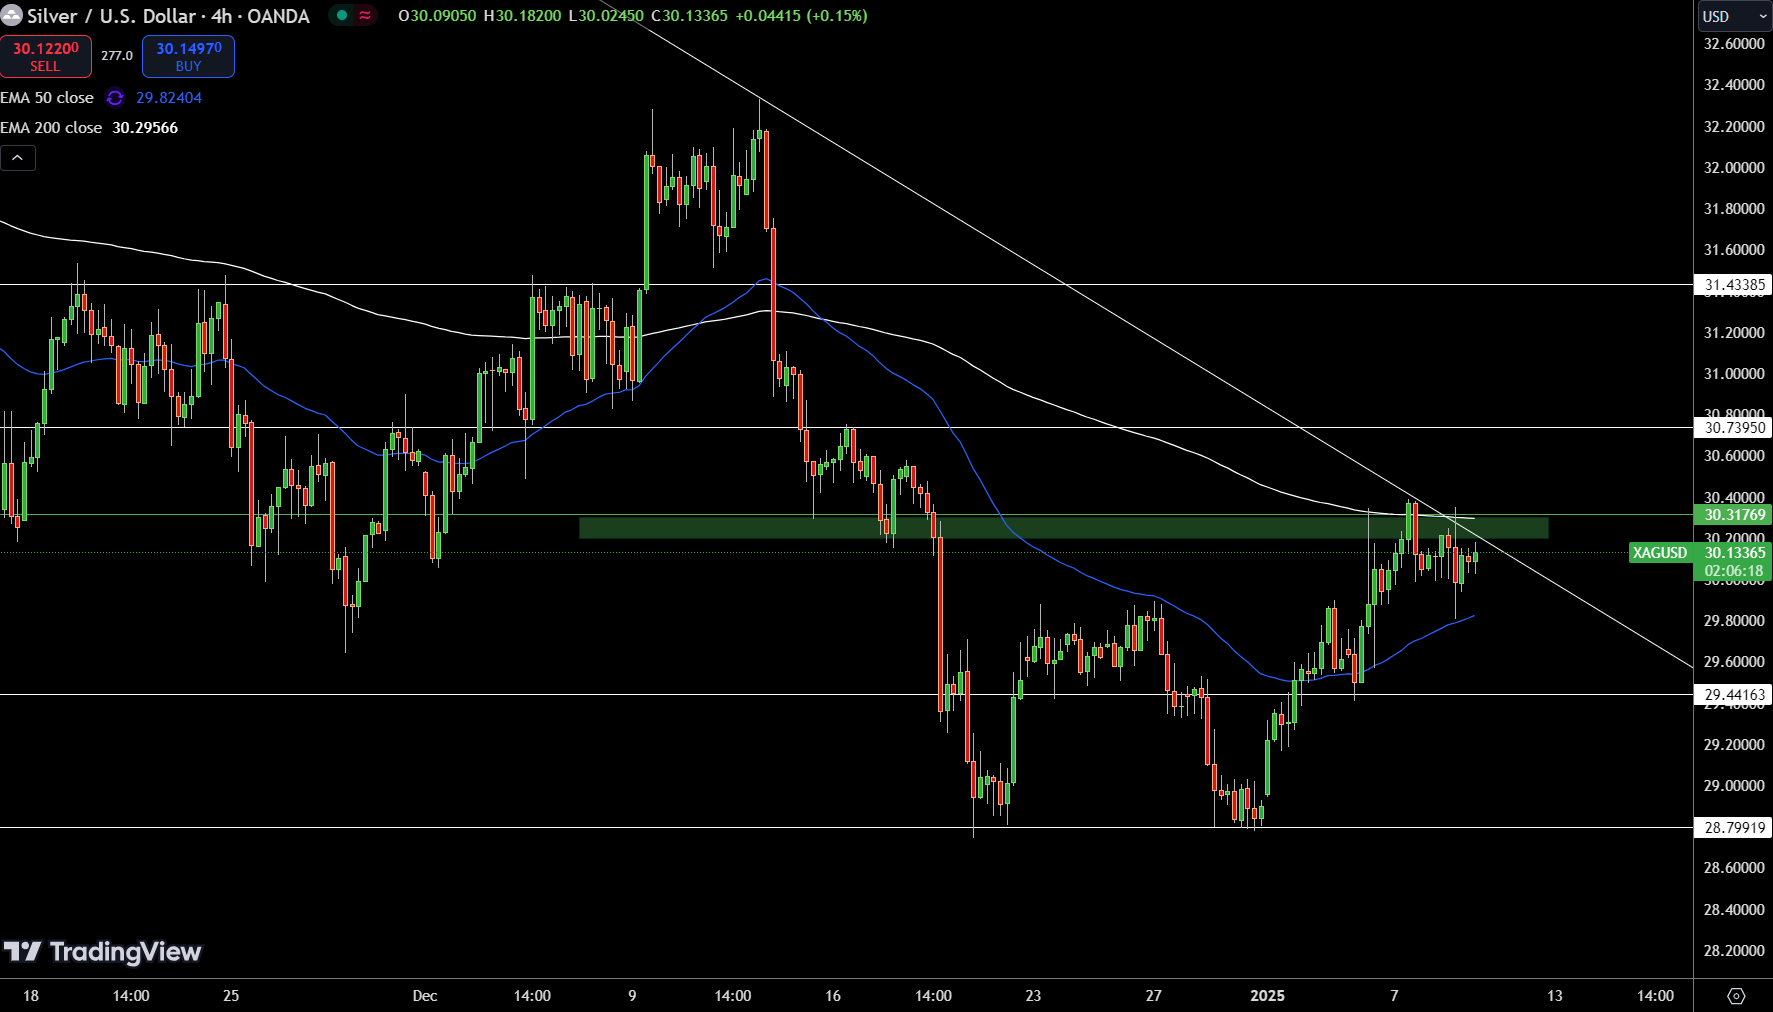The image size is (1773, 1012).
Task: Click the 23 date label on time axis
Action: coord(1033,996)
